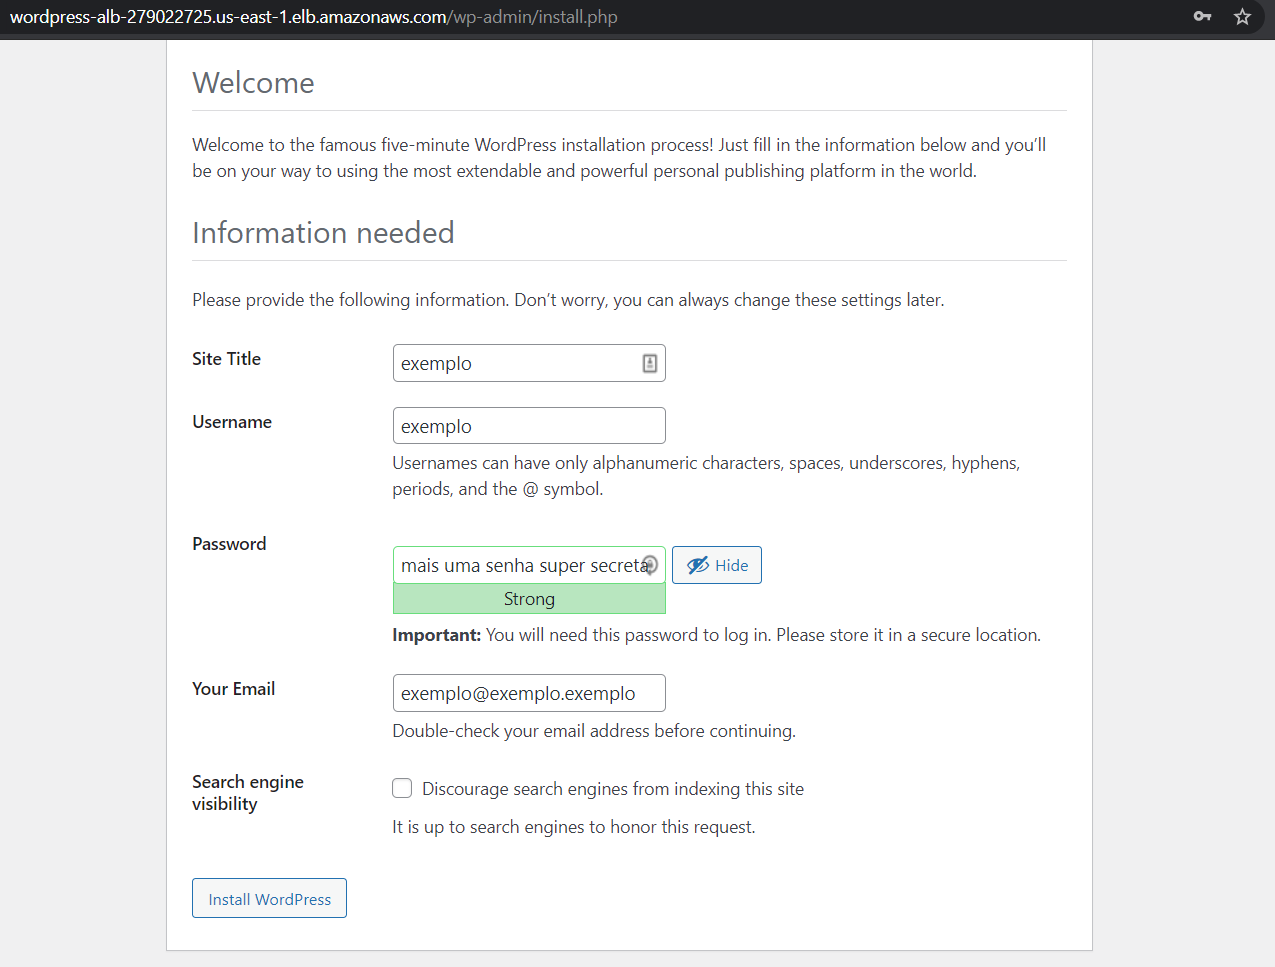Click 'Double-check your email address' hint text
1275x967 pixels.
point(594,731)
